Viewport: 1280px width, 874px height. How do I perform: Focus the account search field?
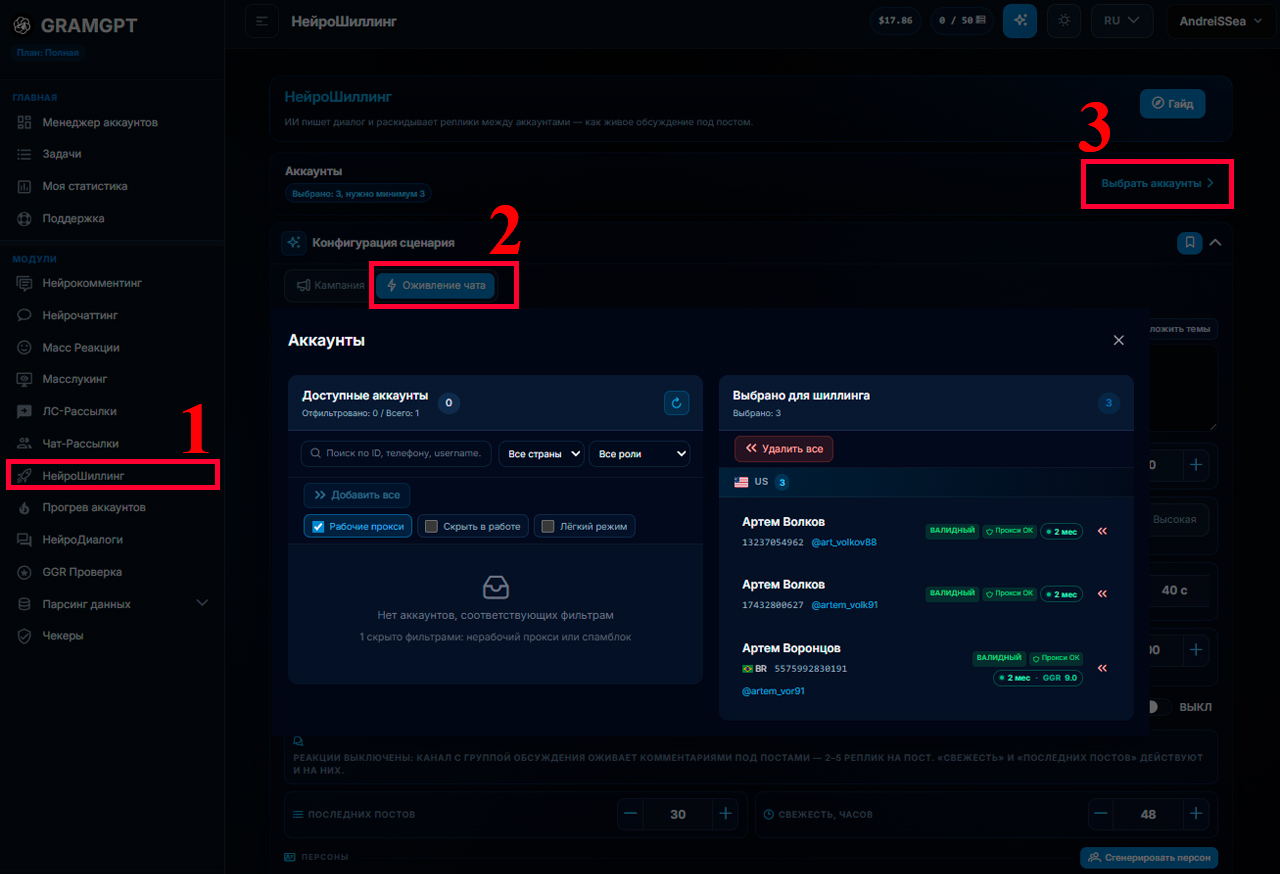pos(396,454)
